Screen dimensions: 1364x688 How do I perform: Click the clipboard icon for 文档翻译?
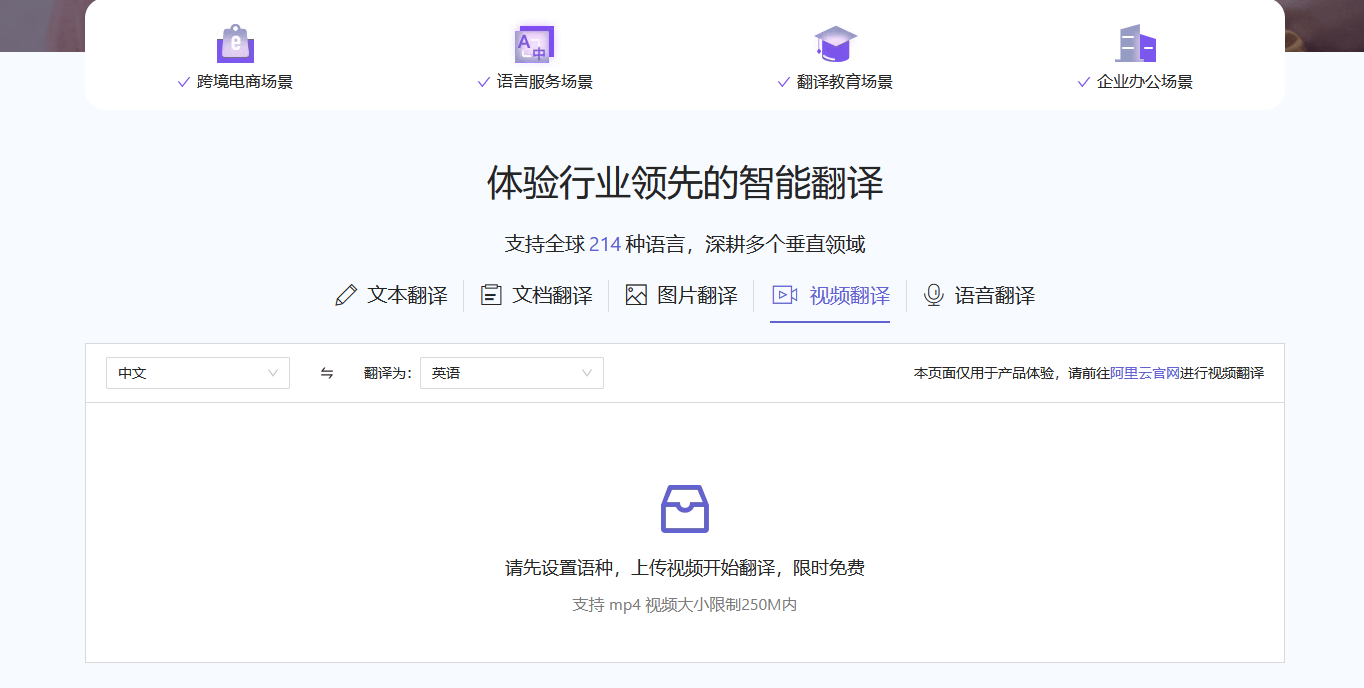(491, 295)
